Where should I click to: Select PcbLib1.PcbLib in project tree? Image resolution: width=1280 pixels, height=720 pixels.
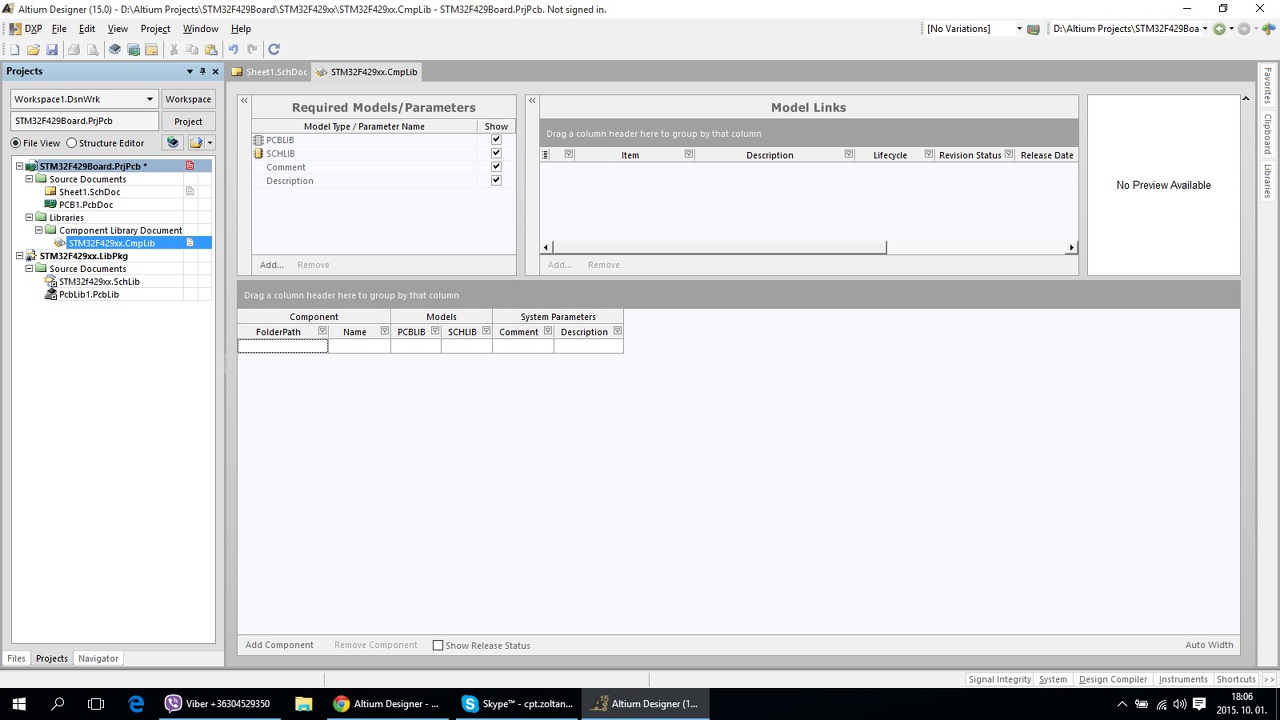coord(89,295)
